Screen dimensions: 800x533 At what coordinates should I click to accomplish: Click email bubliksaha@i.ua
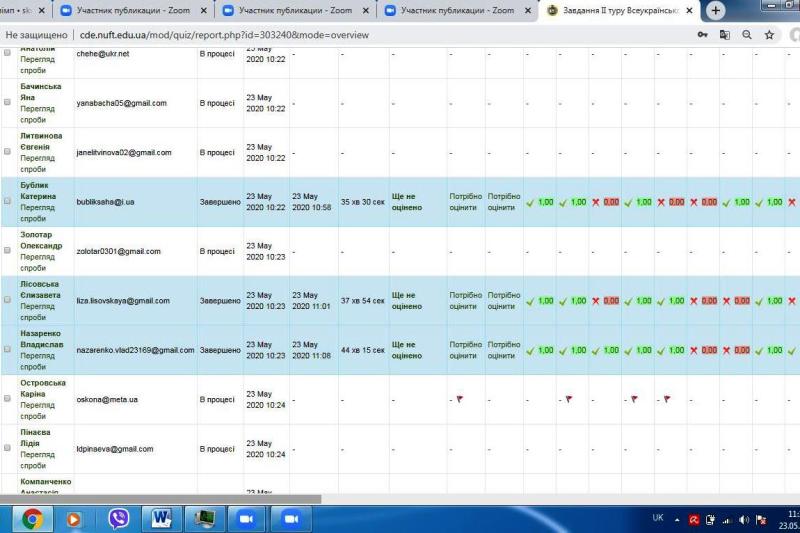coord(105,202)
